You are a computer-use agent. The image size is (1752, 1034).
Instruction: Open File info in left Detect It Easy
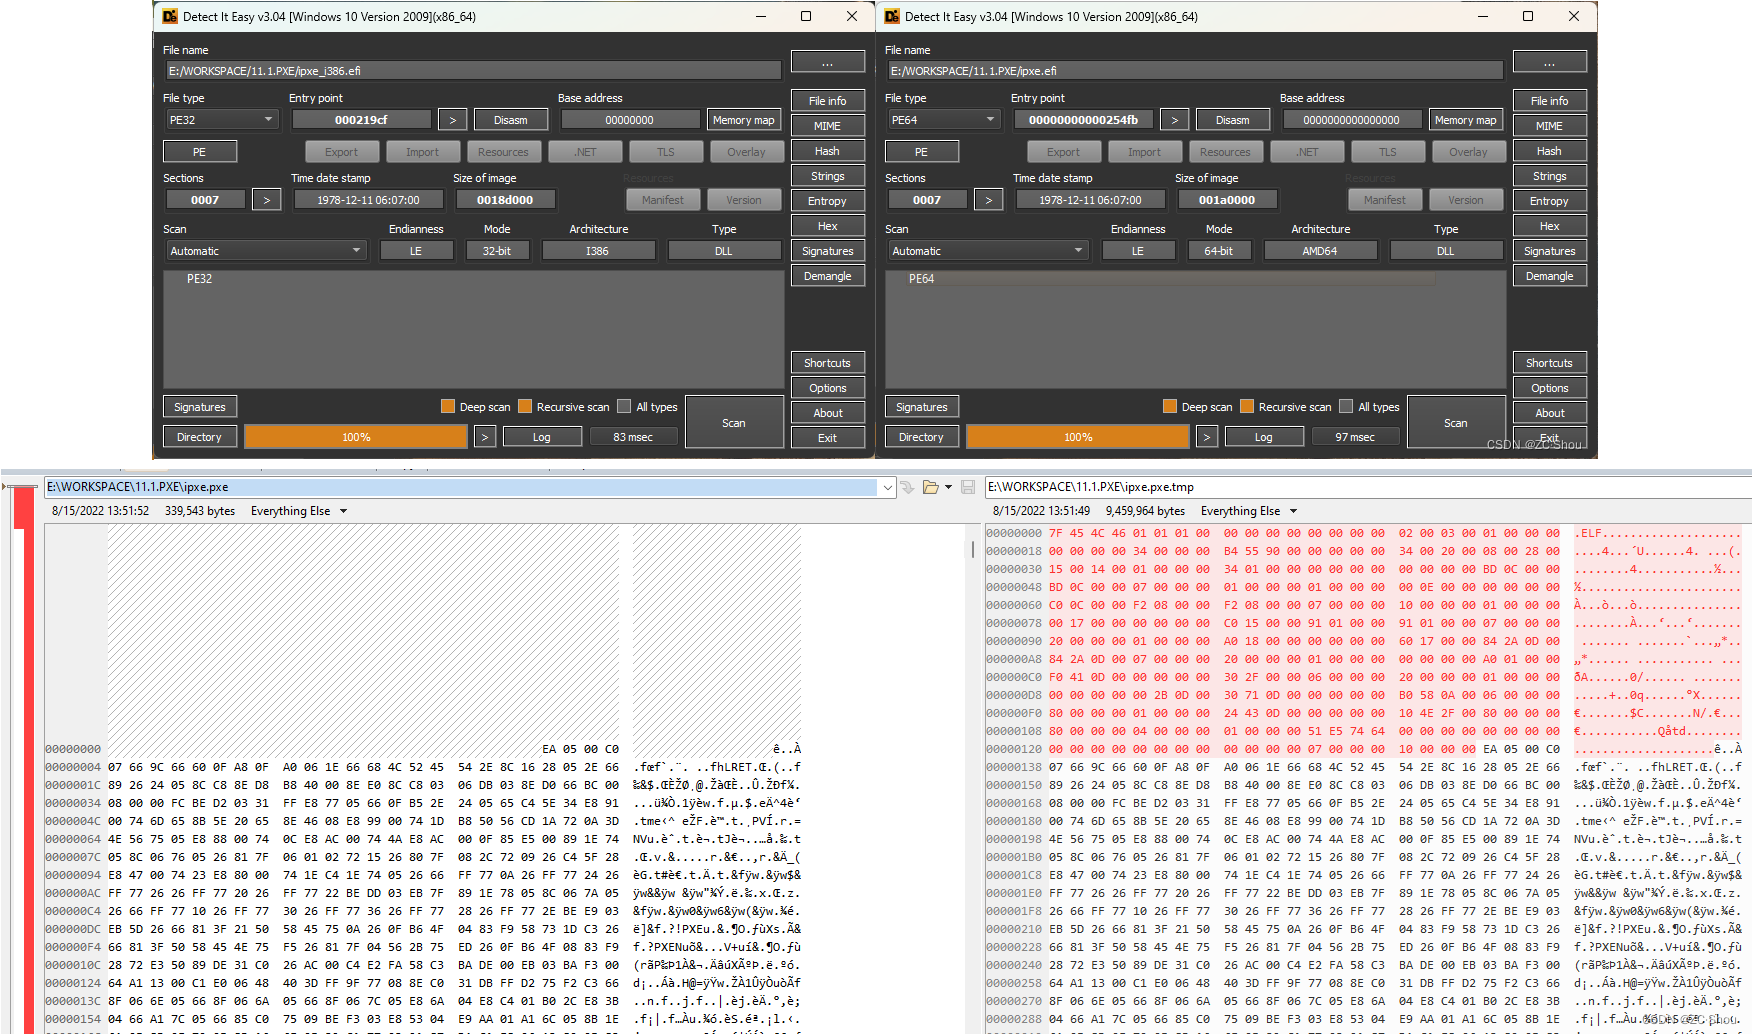click(827, 101)
